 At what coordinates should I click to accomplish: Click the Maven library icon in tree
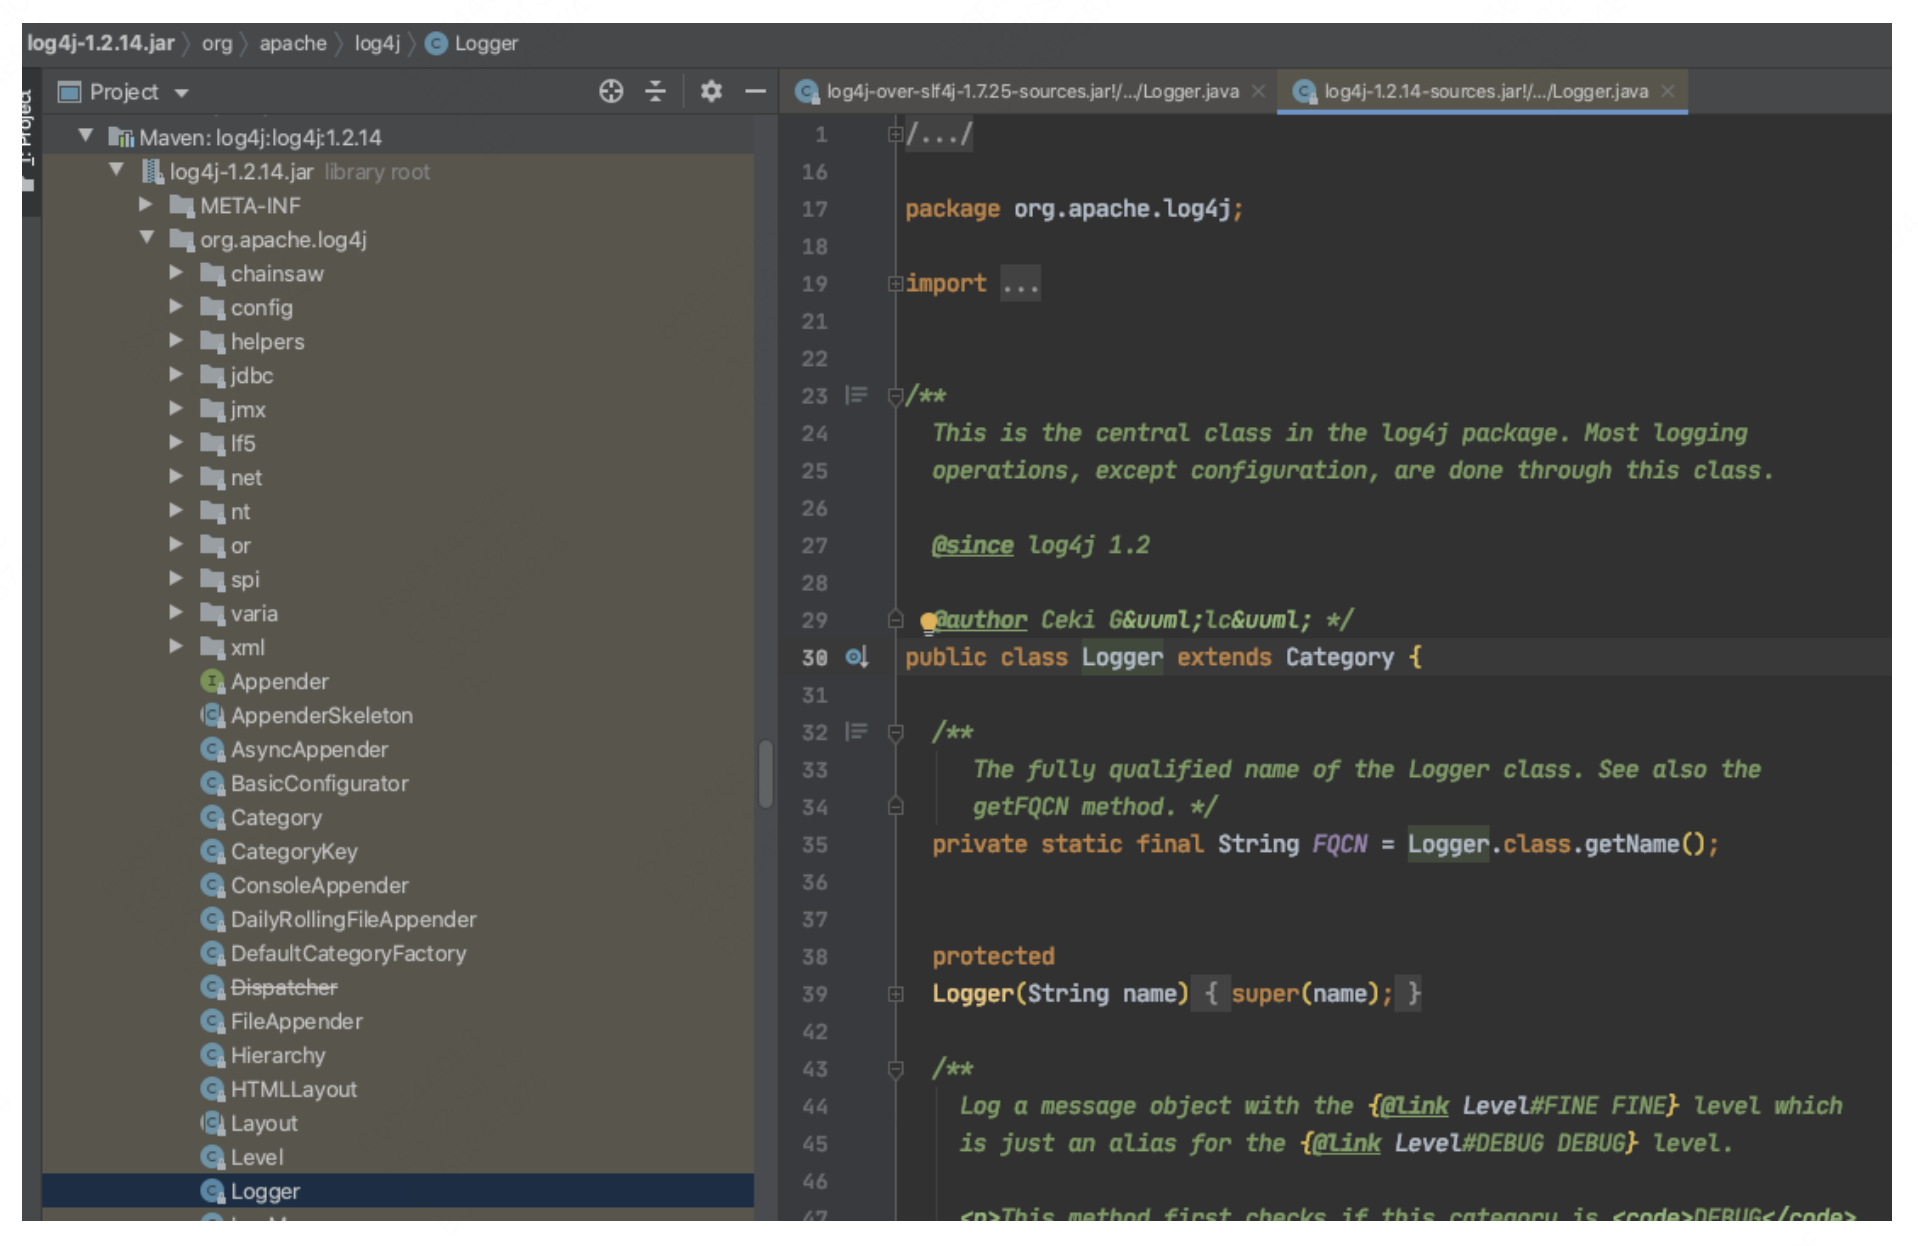[x=121, y=137]
